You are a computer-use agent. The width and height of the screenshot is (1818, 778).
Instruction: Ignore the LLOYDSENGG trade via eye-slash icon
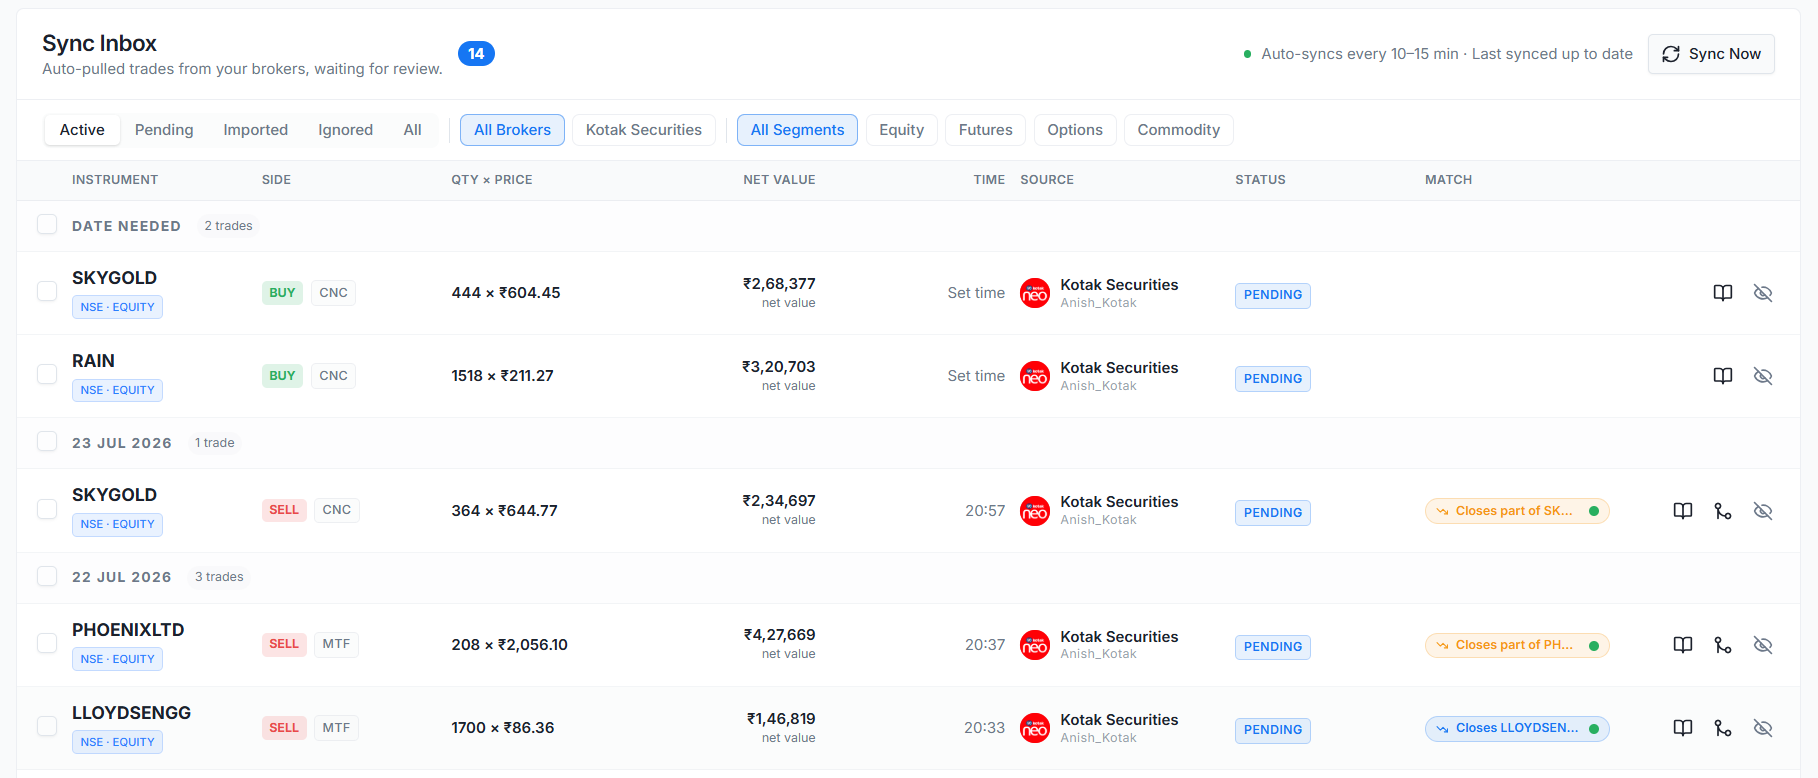point(1763,728)
